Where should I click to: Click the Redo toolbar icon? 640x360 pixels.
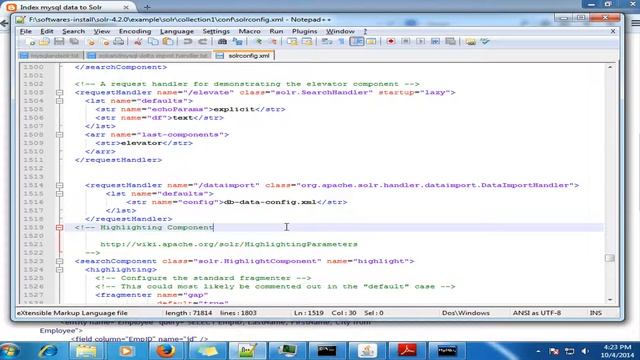(202, 42)
